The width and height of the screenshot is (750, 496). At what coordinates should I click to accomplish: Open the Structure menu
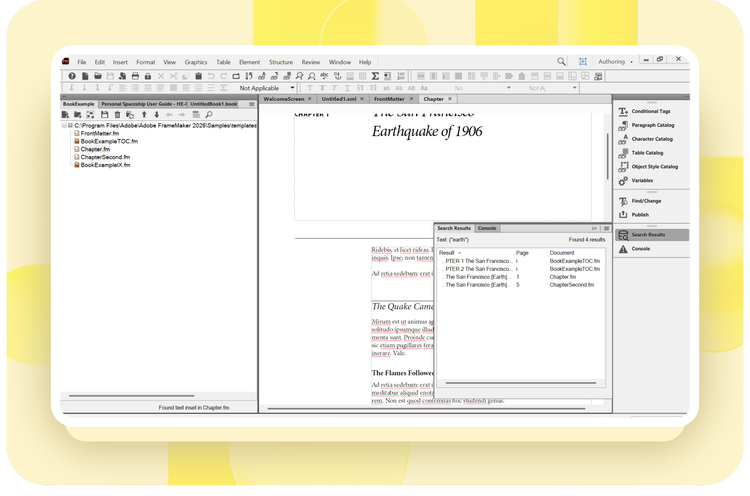[281, 62]
